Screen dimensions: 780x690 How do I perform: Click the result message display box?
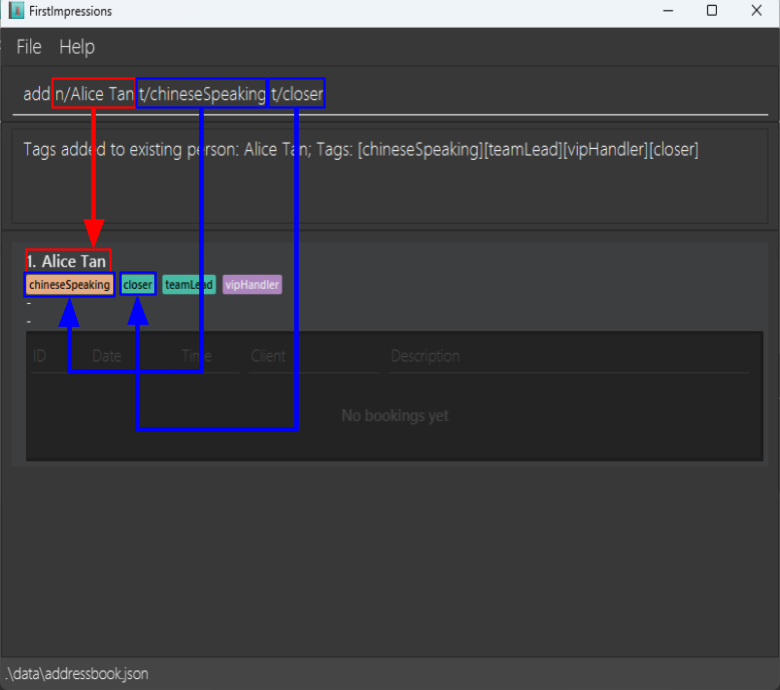tap(390, 176)
